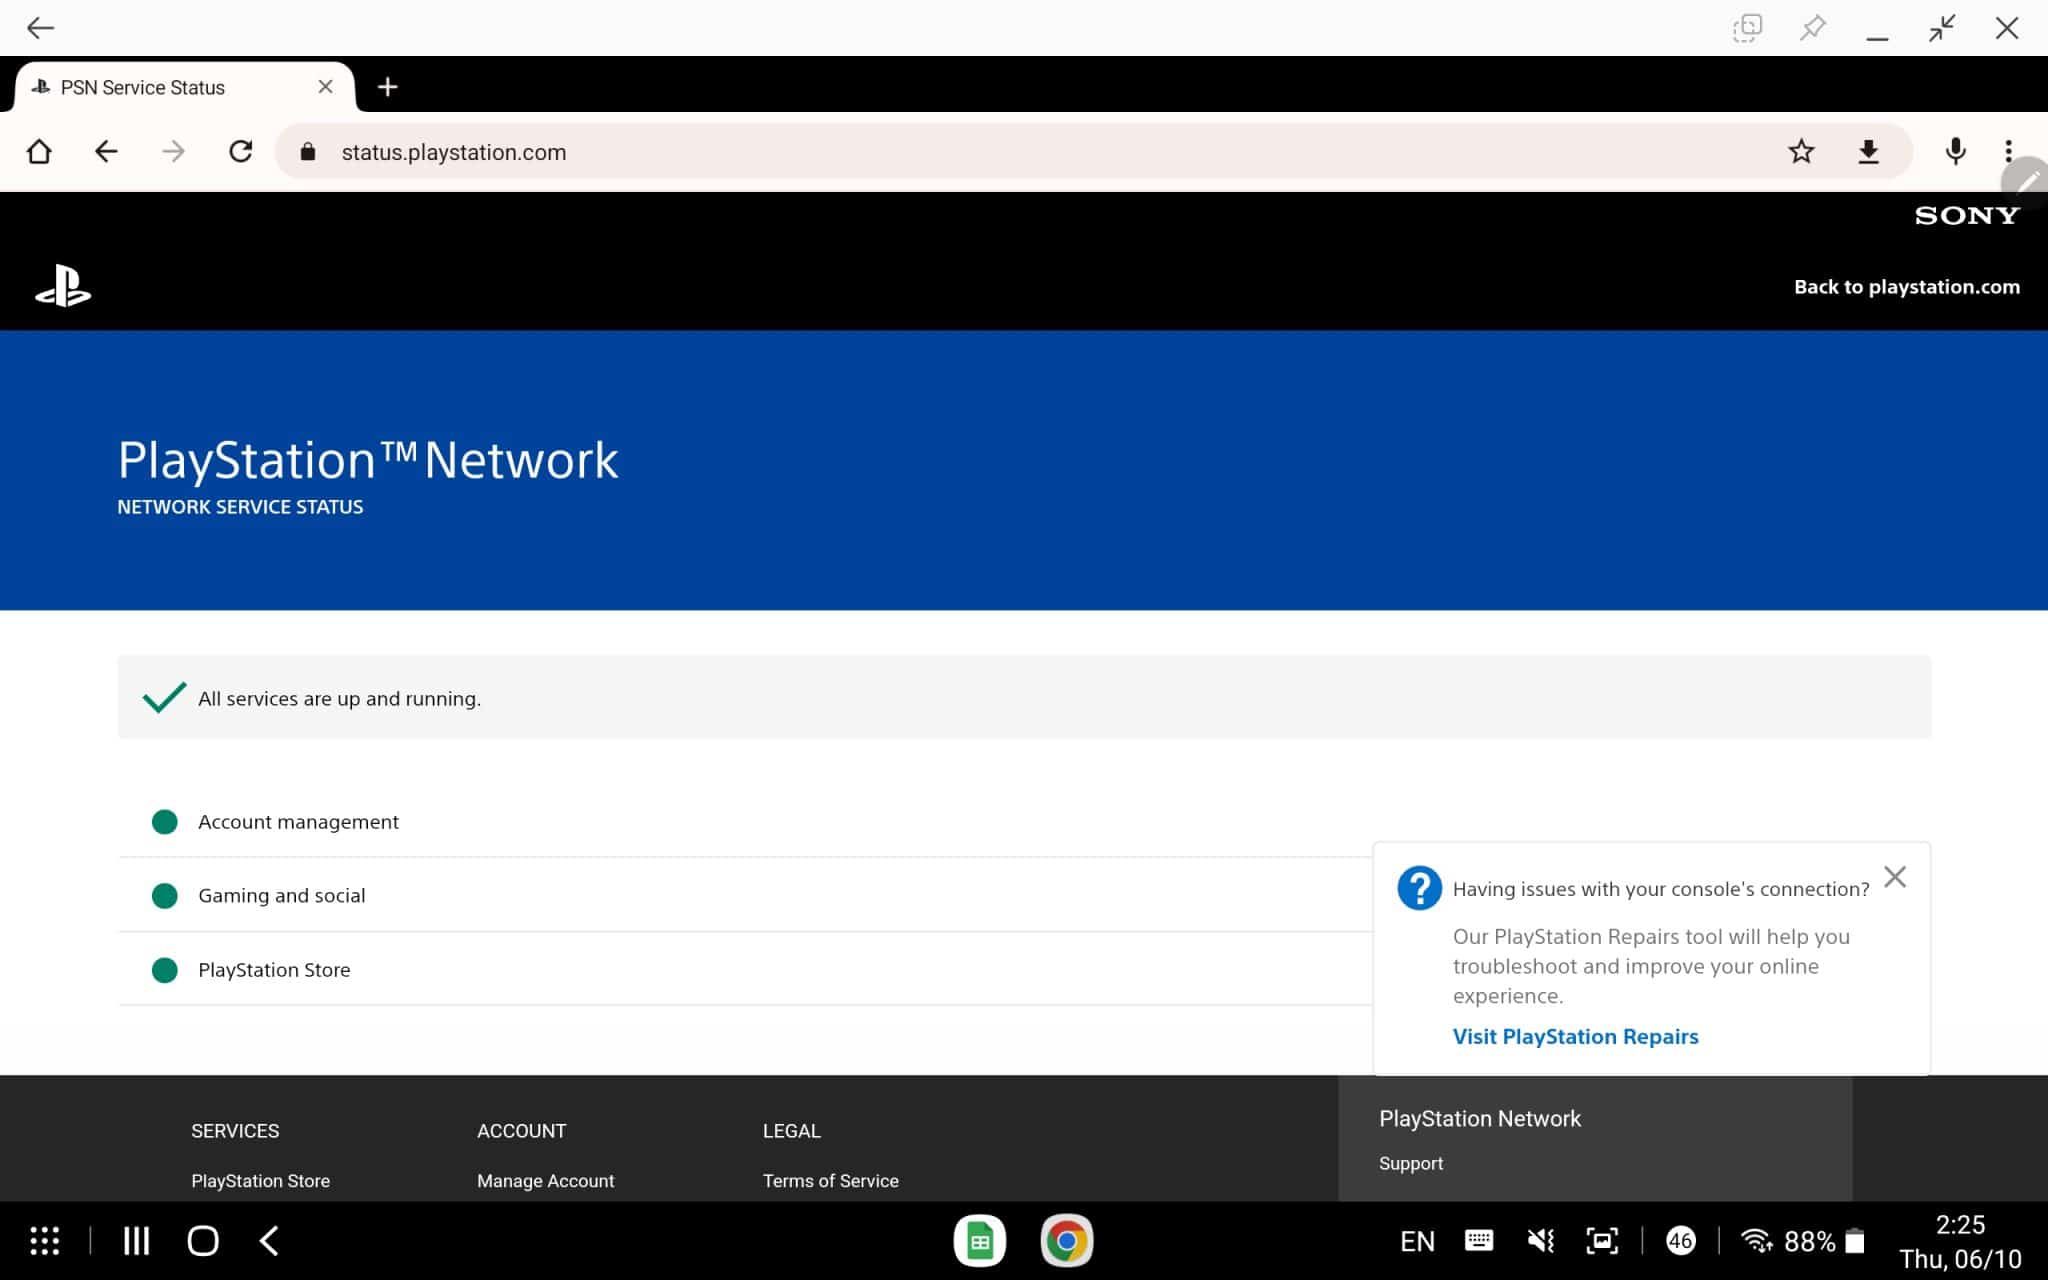Viewport: 2048px width, 1280px height.
Task: Expand the app grid launcher in taskbar
Action: click(44, 1240)
